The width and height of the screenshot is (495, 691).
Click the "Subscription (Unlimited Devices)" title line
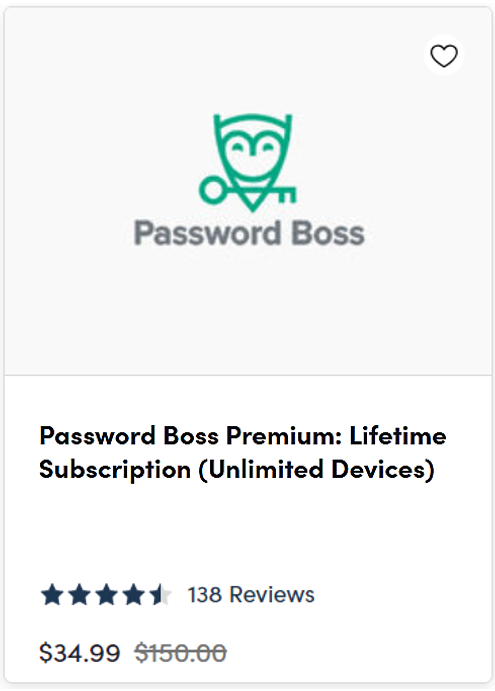click(x=237, y=469)
